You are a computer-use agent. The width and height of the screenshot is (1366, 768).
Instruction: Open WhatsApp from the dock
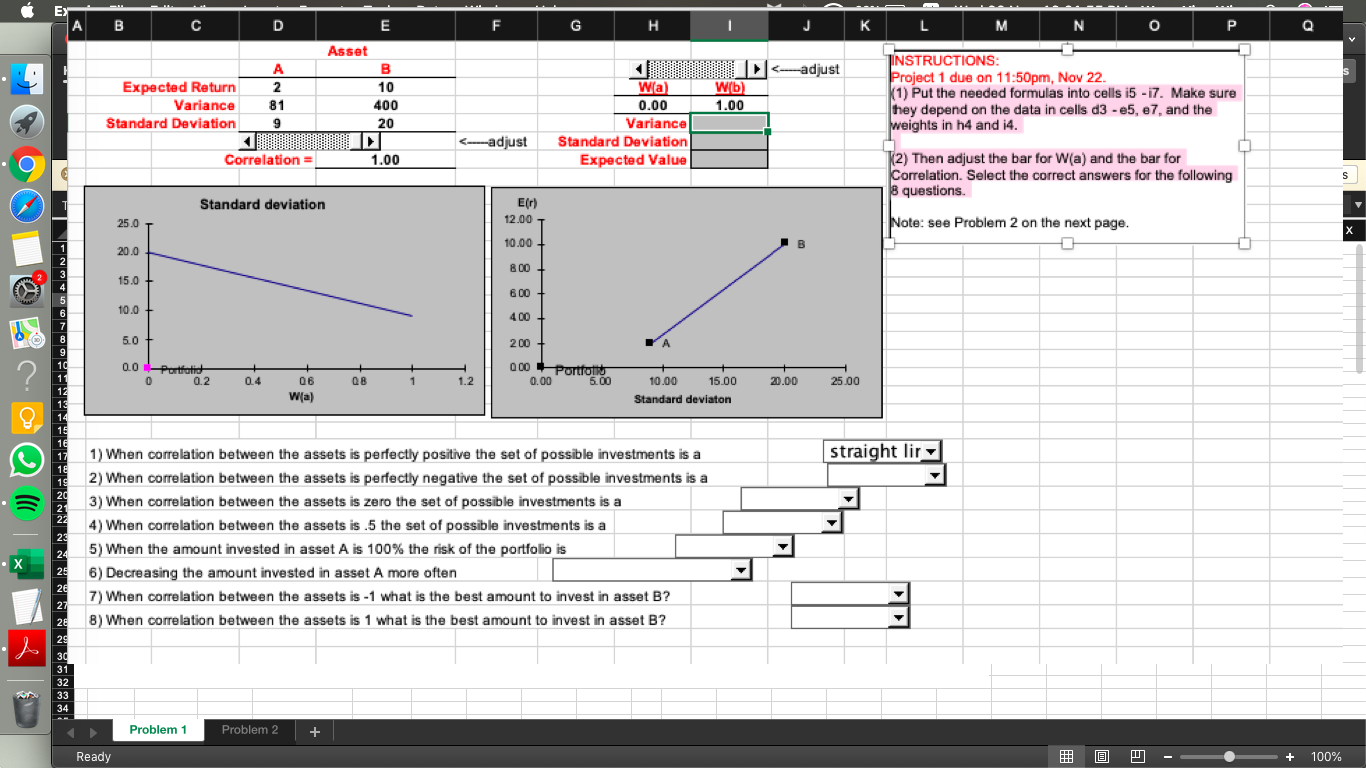pos(28,460)
